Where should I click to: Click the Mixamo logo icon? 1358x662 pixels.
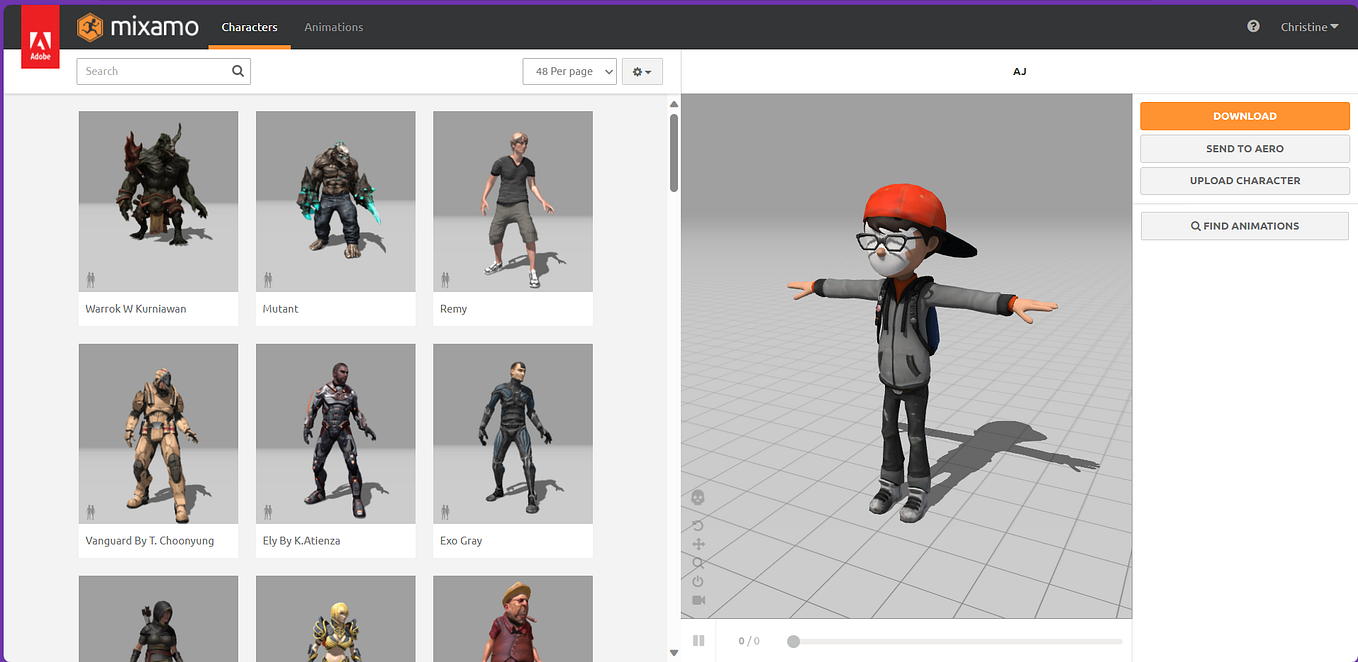89,27
